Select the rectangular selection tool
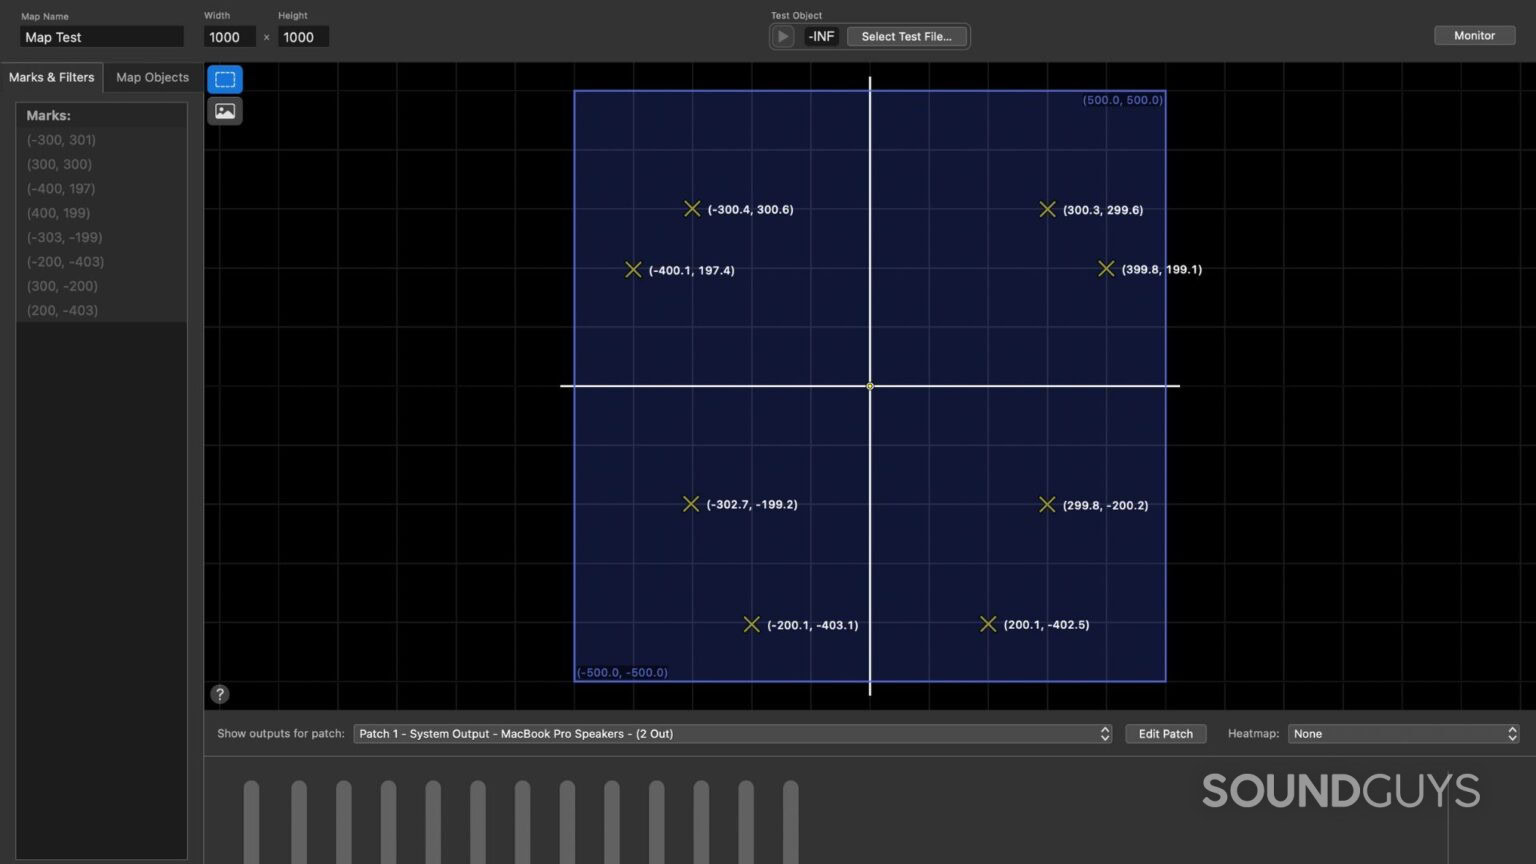 [x=224, y=79]
